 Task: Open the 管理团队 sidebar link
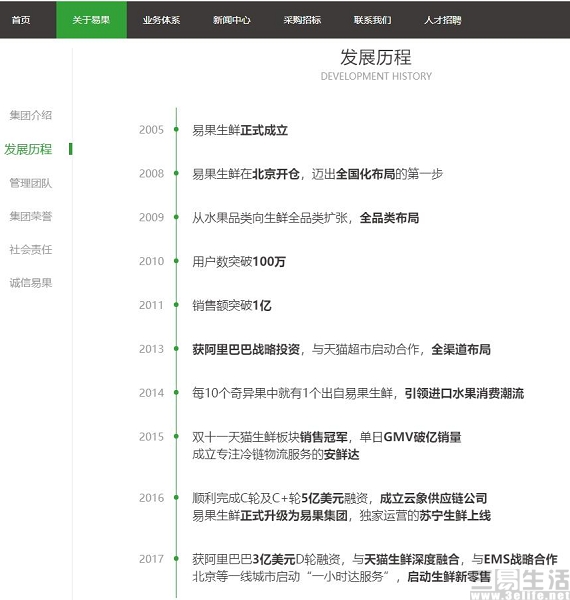coord(31,183)
